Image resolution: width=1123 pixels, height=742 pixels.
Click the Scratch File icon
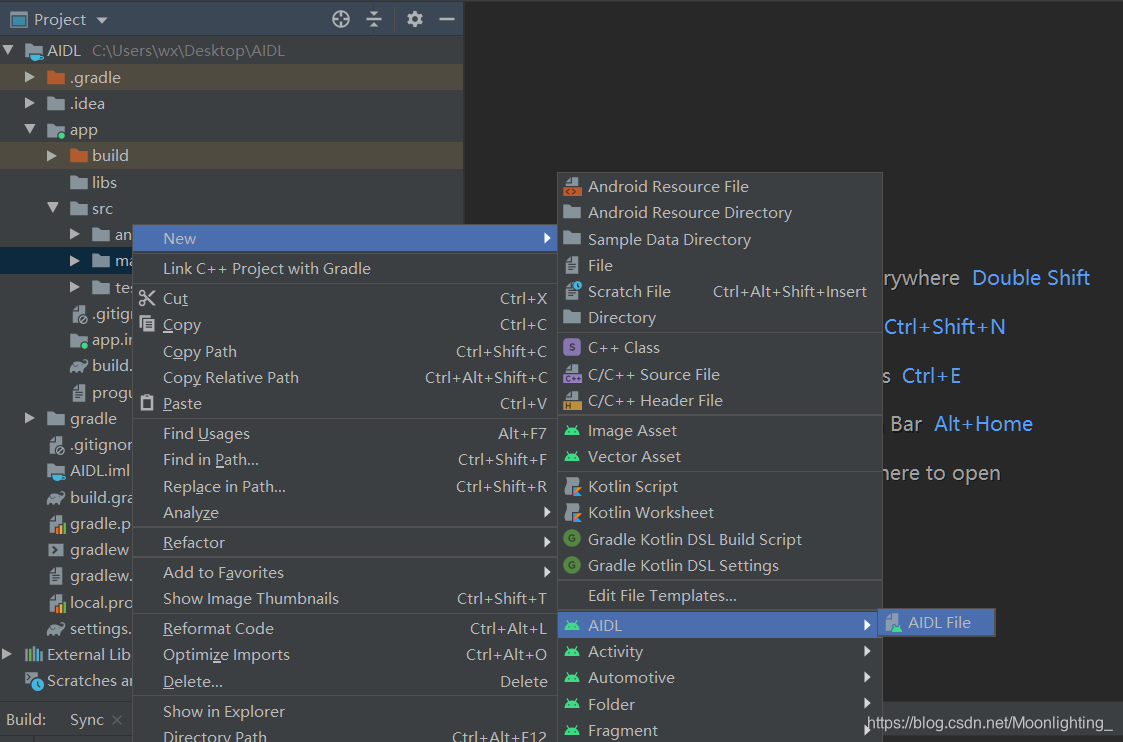[x=572, y=291]
